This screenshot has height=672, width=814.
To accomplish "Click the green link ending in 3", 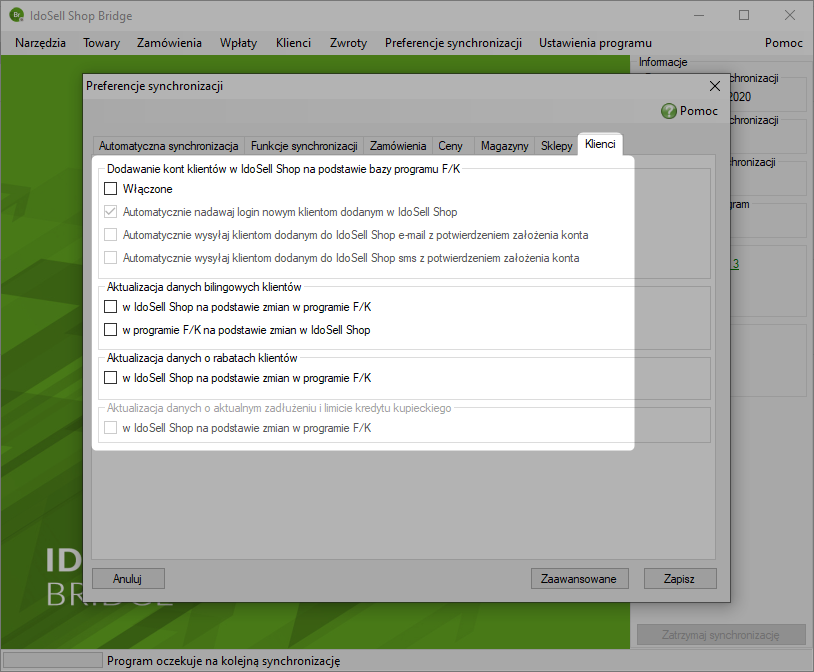I will tap(735, 264).
